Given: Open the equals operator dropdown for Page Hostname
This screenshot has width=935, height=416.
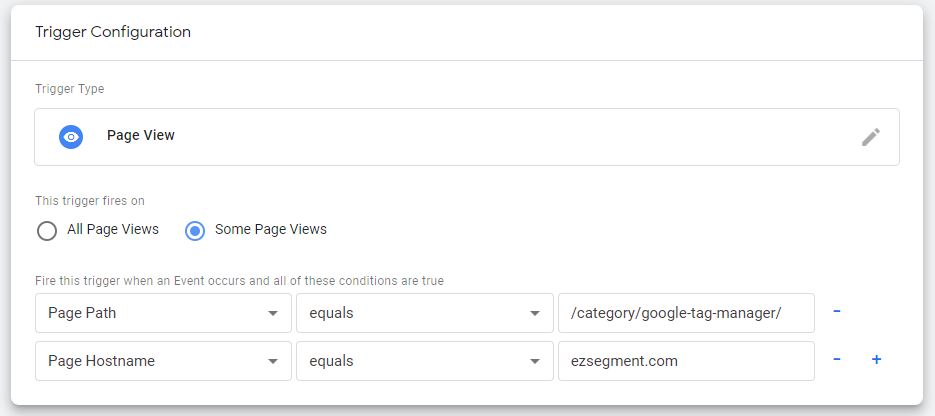Looking at the screenshot, I should 425,361.
